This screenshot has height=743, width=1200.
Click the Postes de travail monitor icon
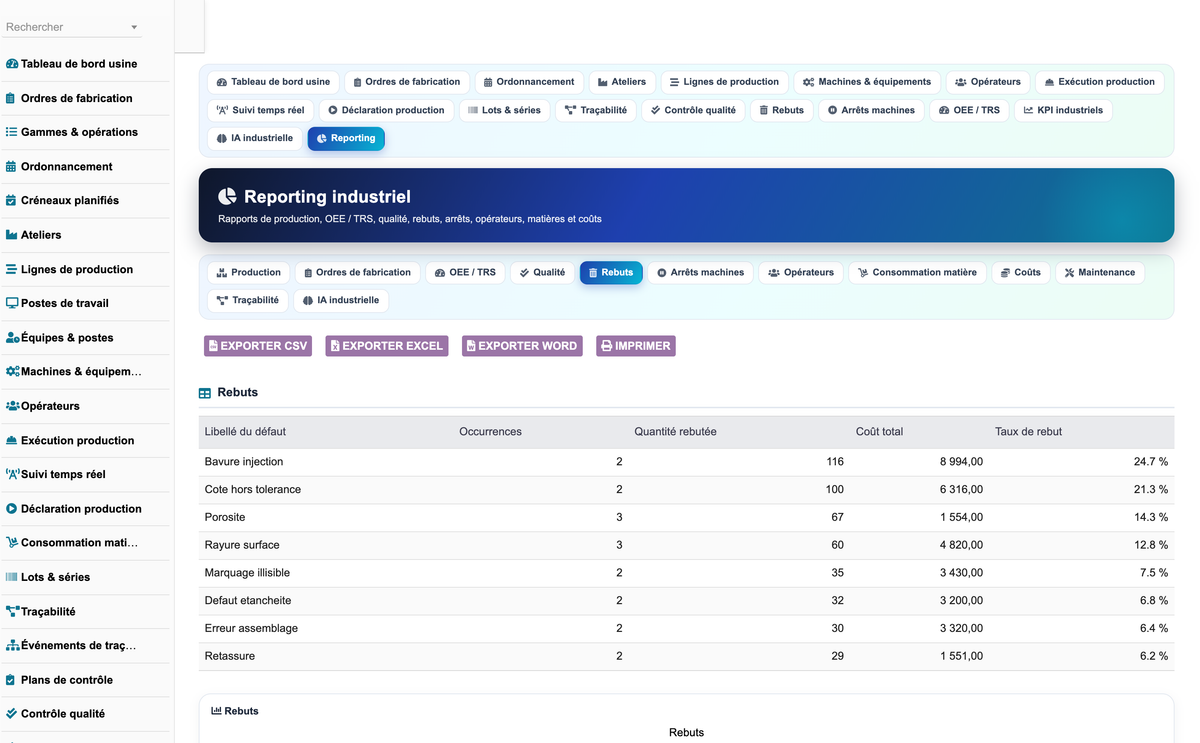[12, 303]
